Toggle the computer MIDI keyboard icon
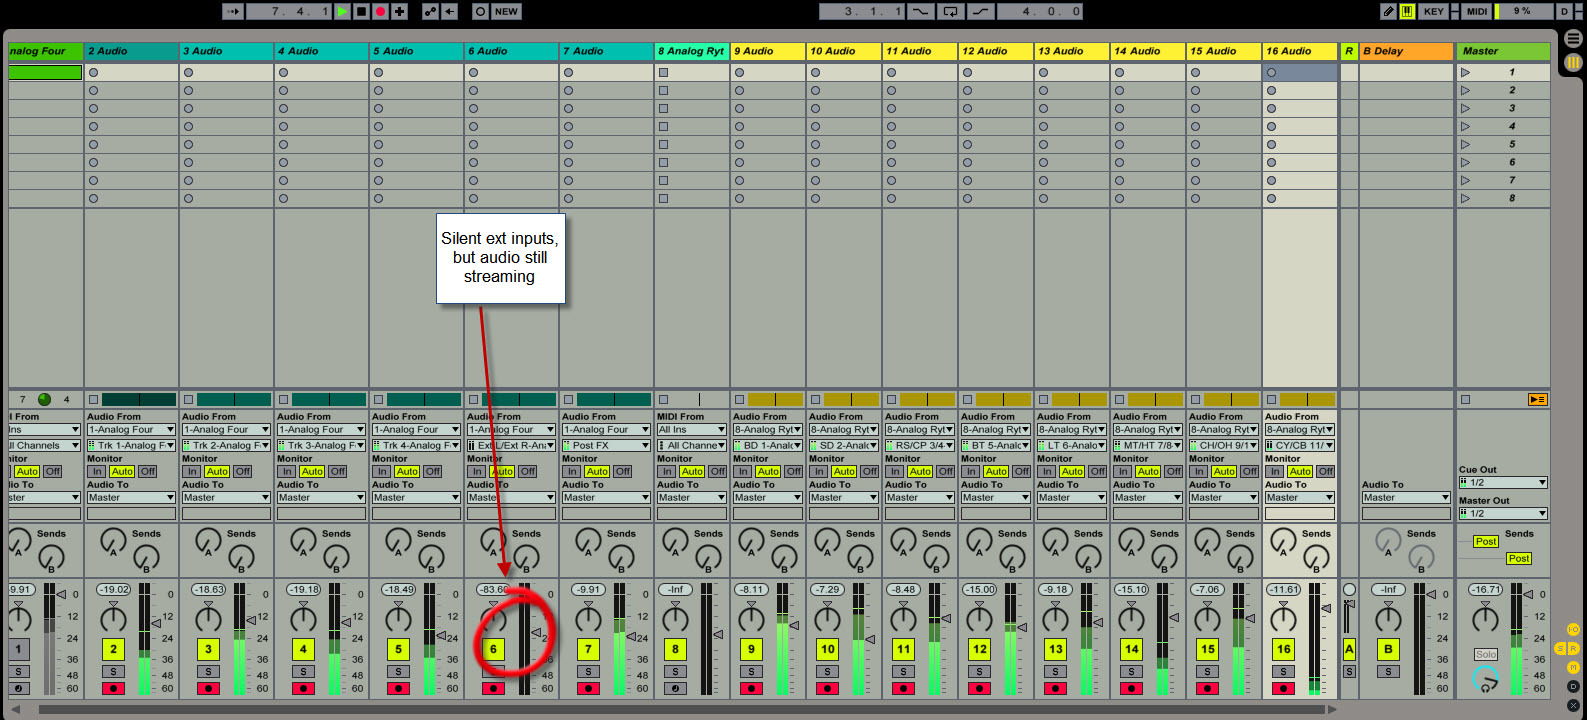1587x720 pixels. click(x=1407, y=11)
